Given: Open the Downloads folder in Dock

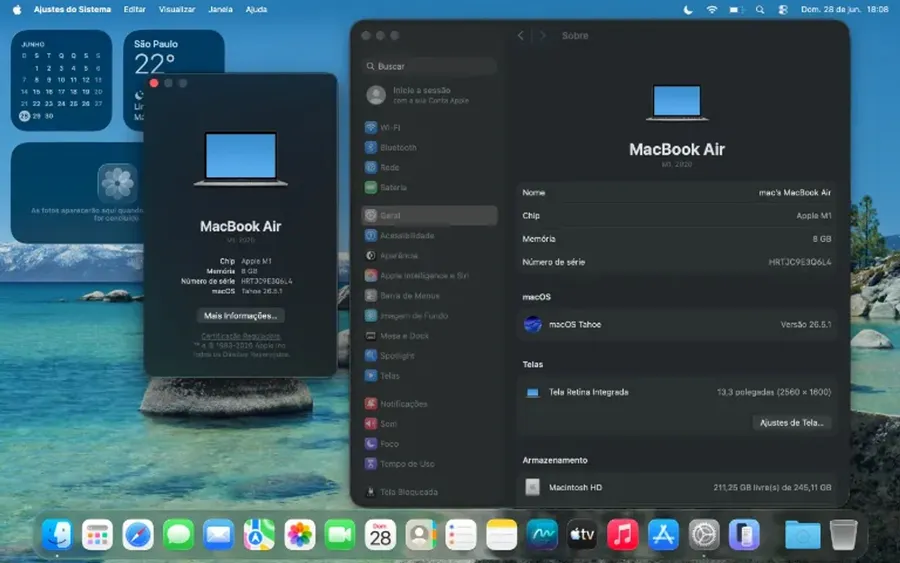Looking at the screenshot, I should point(802,534).
